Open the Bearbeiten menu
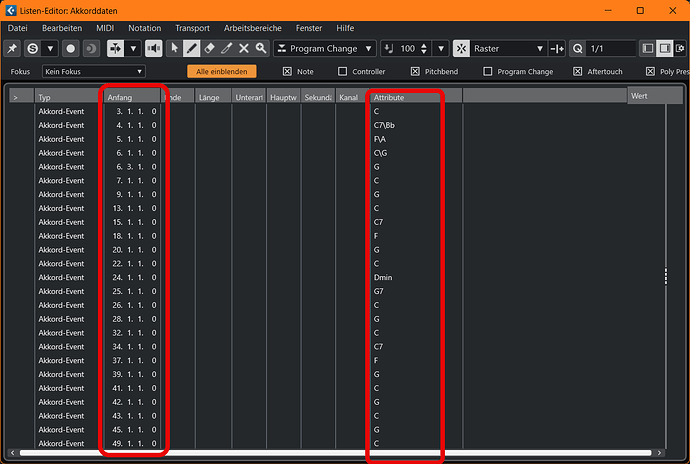This screenshot has width=690, height=464. (62, 28)
